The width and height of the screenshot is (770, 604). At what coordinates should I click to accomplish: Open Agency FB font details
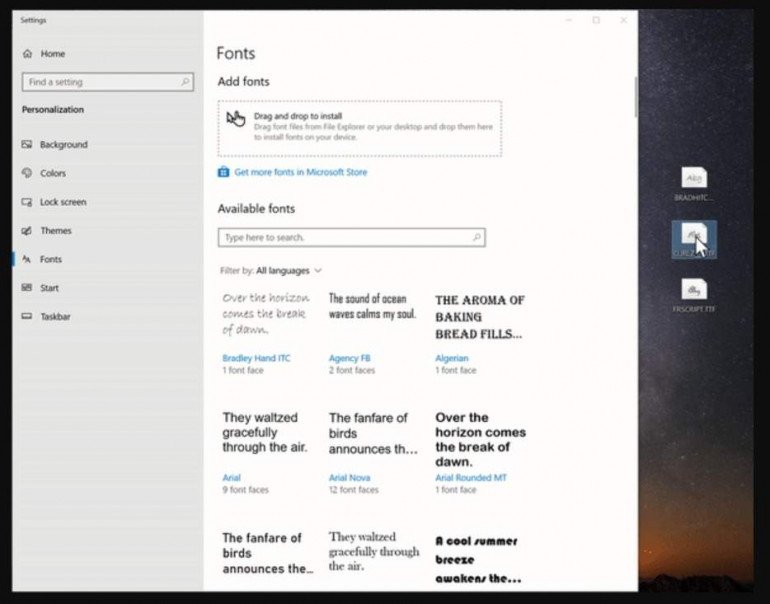click(350, 358)
